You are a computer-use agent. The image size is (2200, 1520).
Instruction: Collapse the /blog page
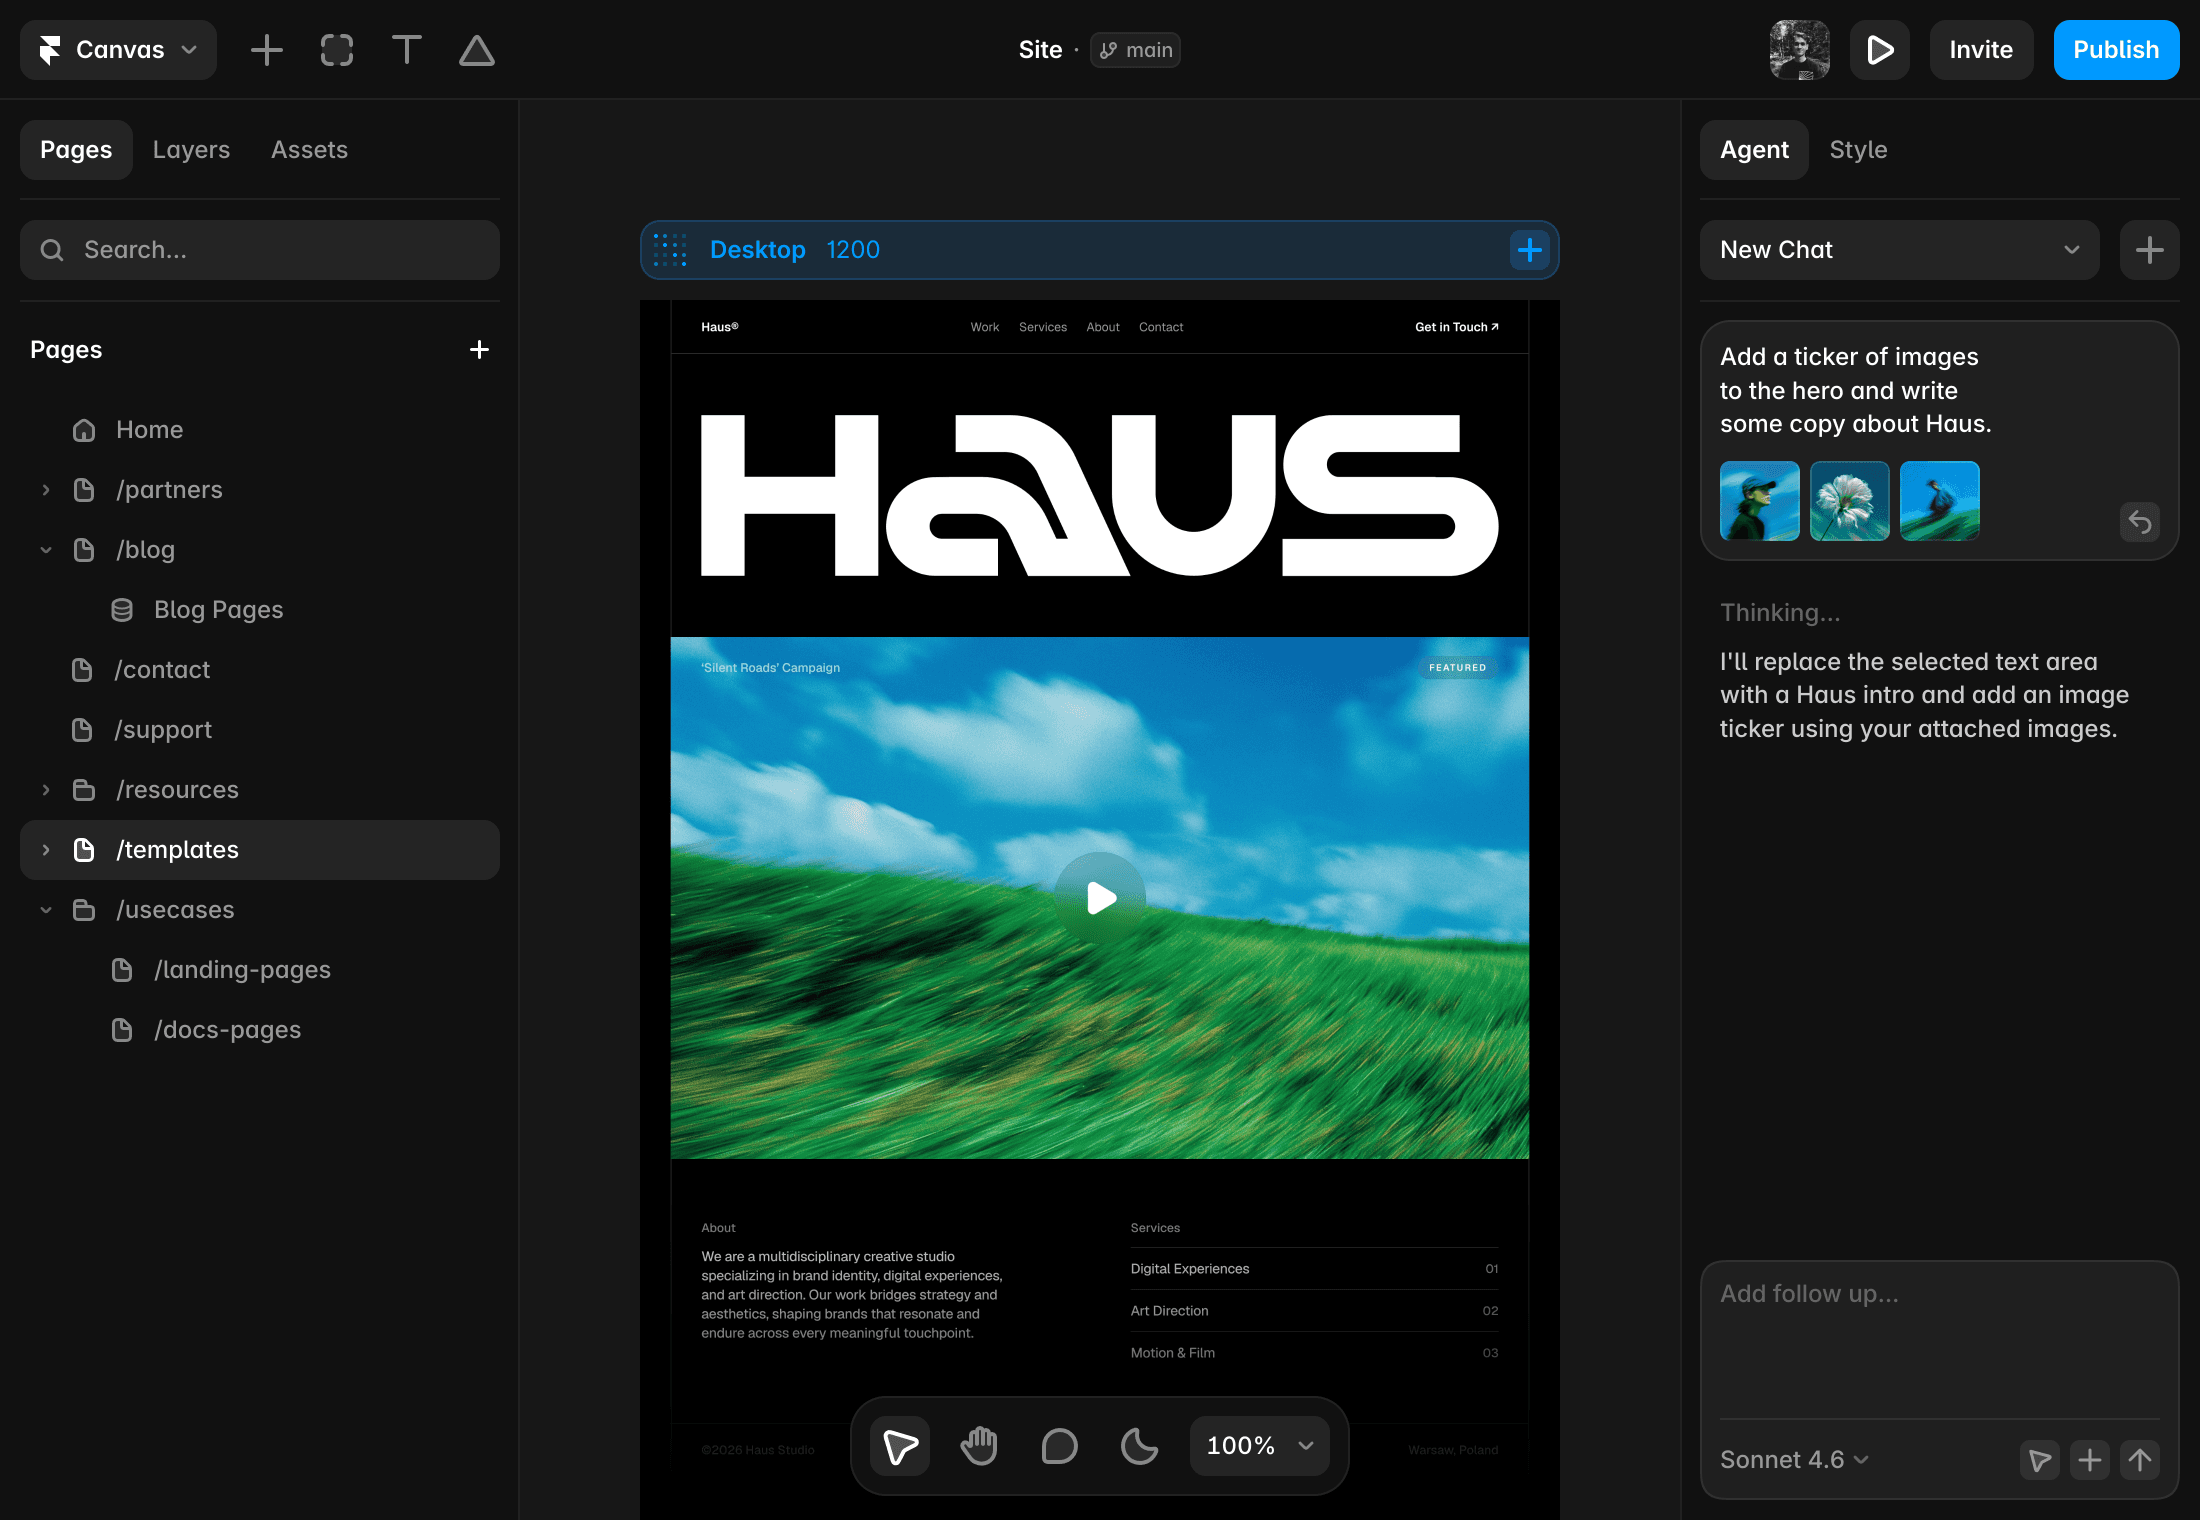point(46,550)
